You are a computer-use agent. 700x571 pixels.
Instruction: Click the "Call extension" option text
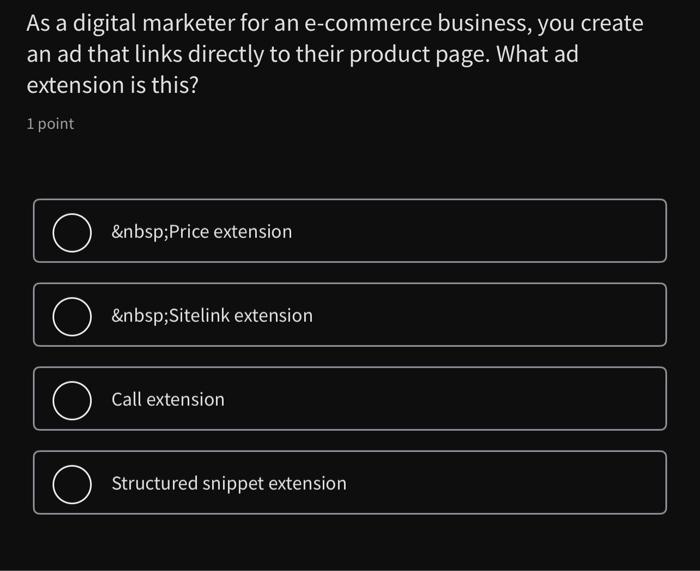[x=168, y=400]
